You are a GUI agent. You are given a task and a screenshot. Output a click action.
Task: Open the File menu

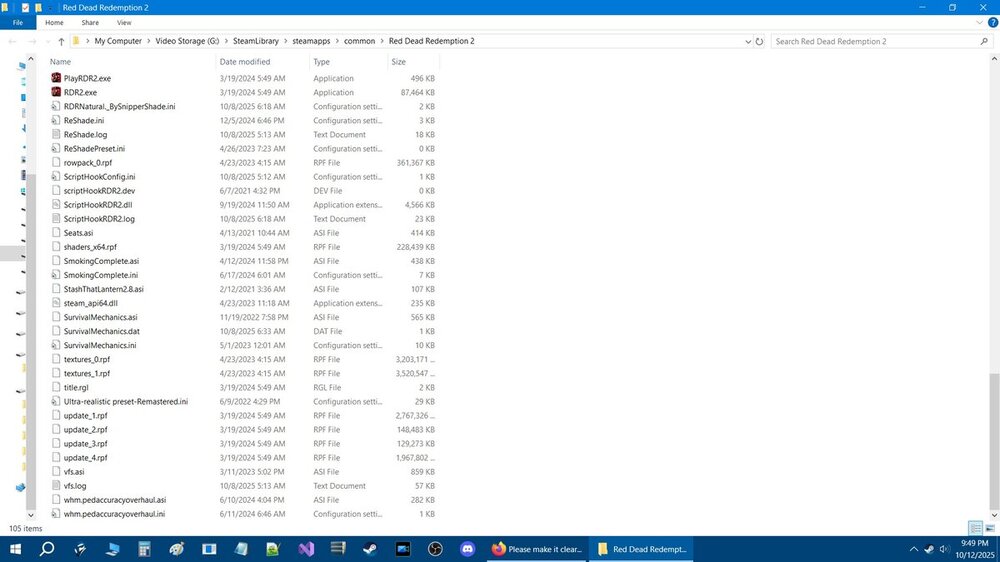[18, 22]
